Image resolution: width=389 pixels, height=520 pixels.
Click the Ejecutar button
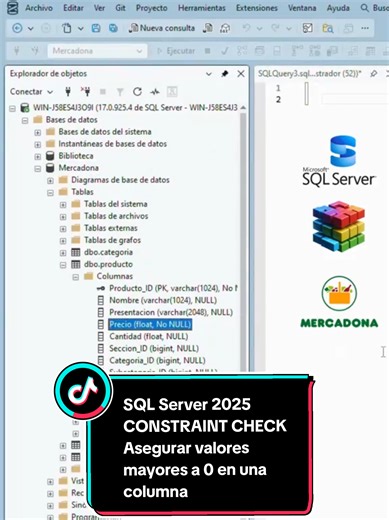point(176,51)
